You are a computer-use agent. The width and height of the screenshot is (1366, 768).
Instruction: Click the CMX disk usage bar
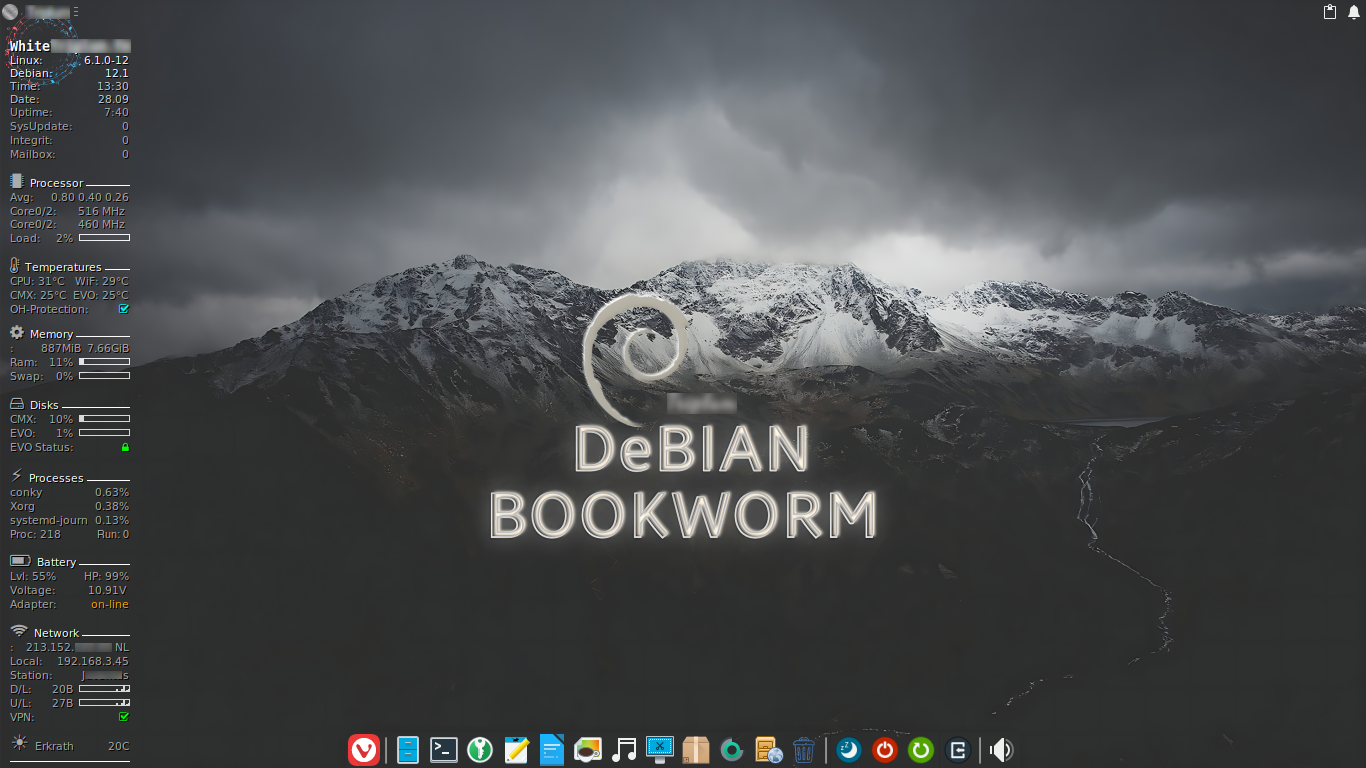coord(104,419)
